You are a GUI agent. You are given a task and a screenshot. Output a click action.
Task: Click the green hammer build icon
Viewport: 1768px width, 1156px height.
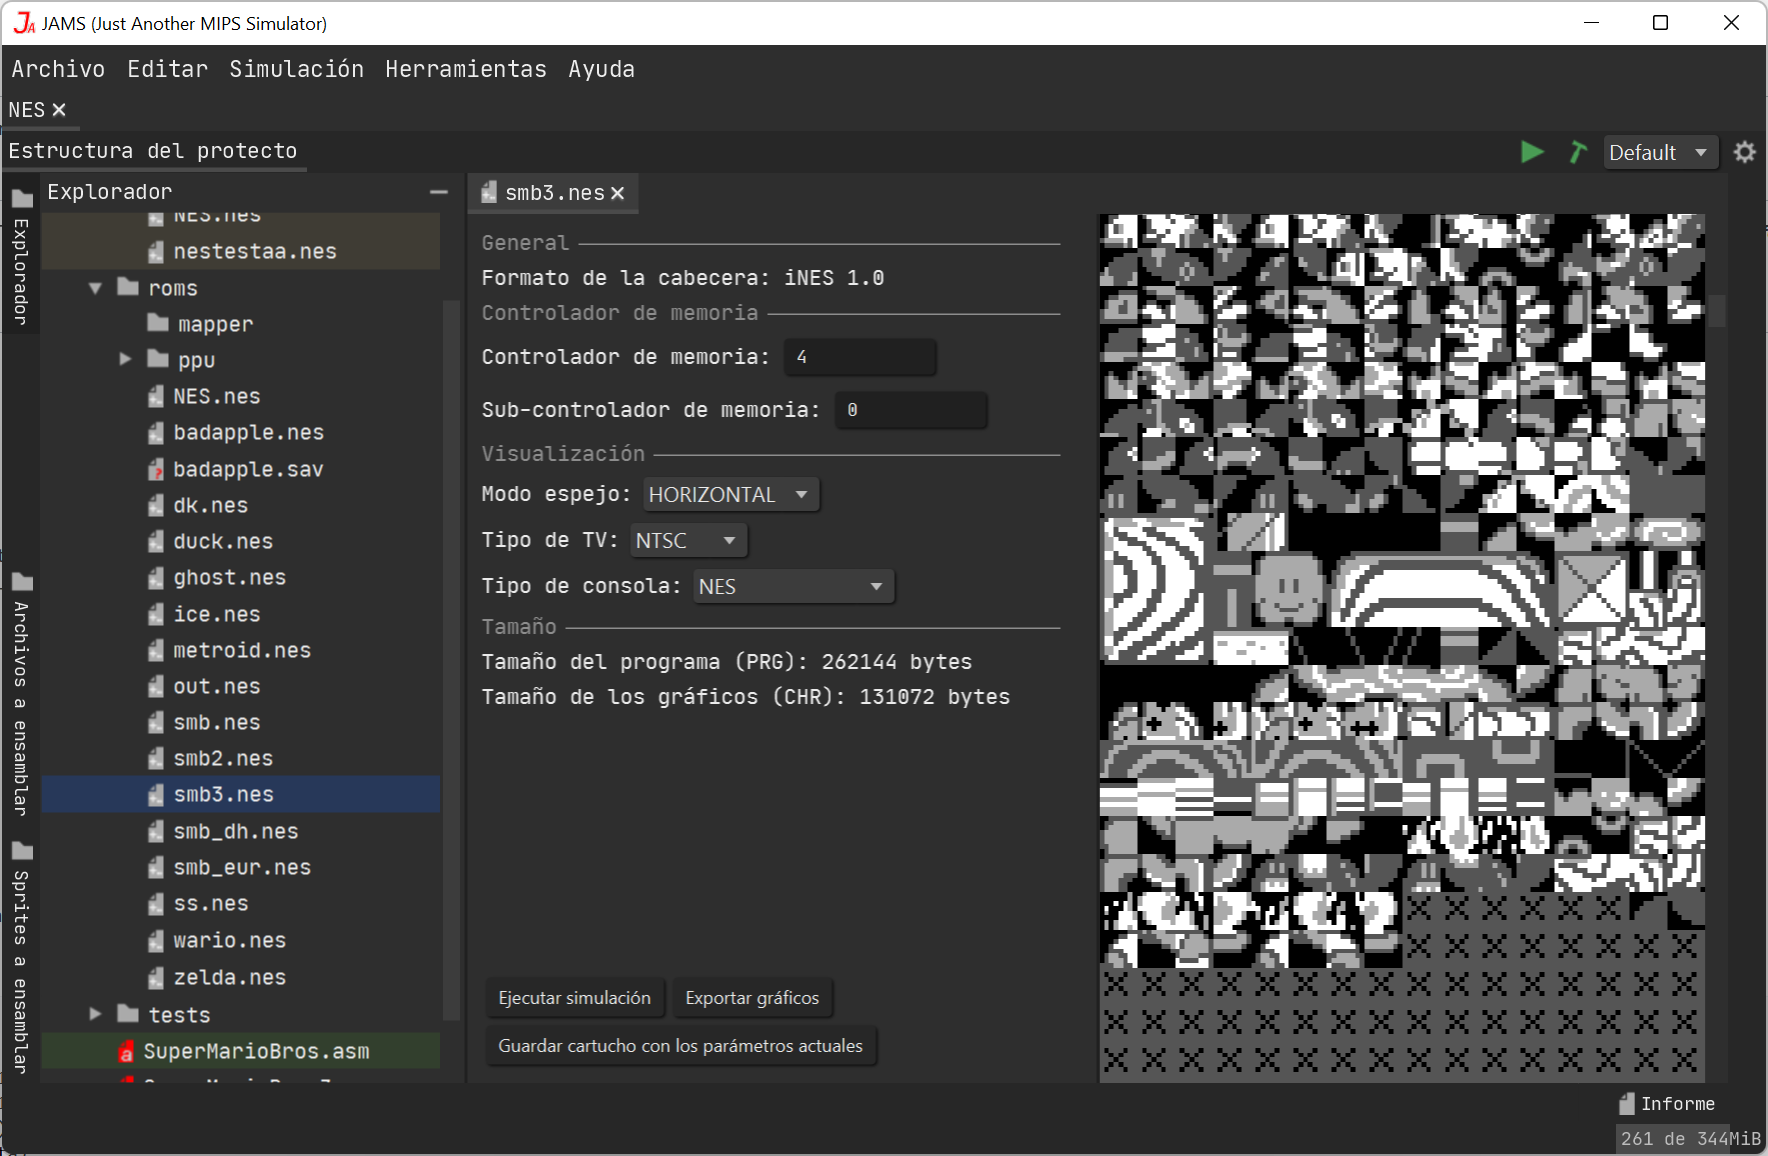pyautogui.click(x=1577, y=152)
